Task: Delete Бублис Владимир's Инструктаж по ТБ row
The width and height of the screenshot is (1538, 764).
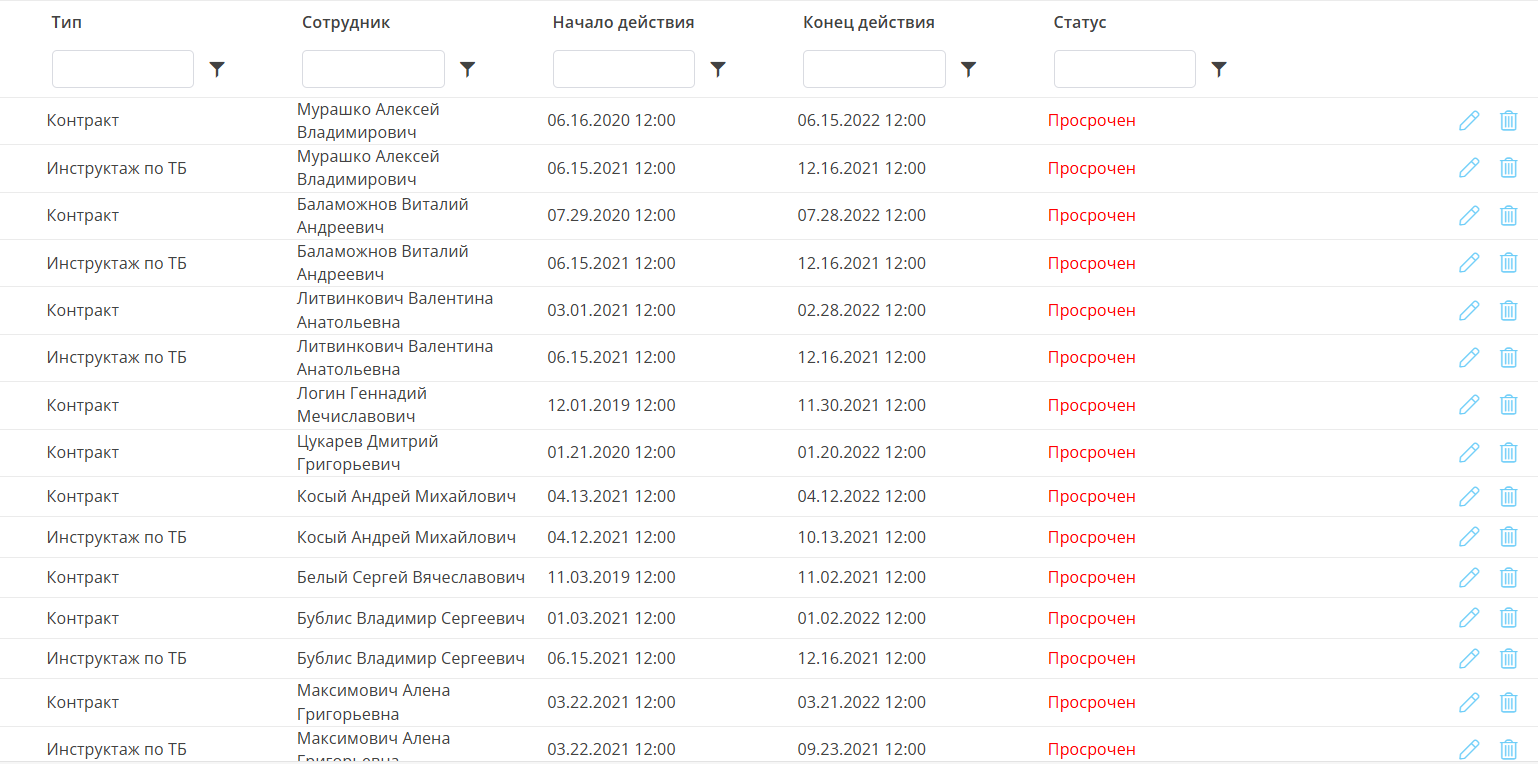Action: coord(1509,658)
